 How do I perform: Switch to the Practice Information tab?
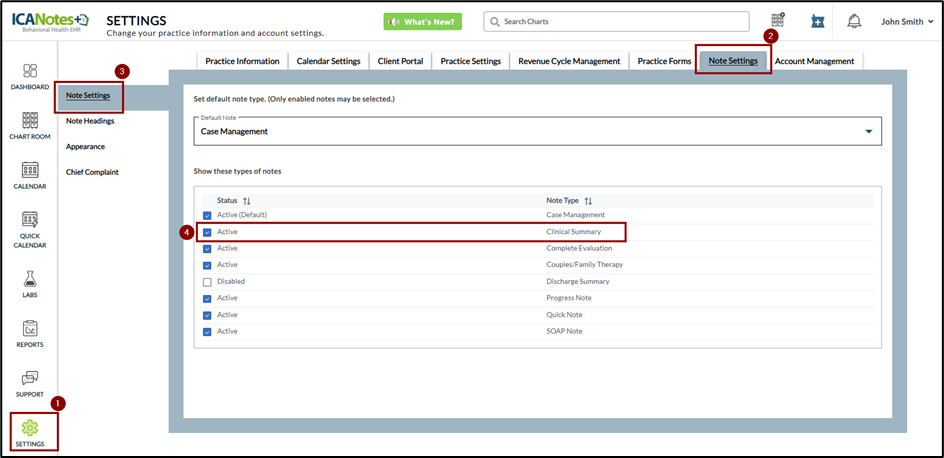[242, 61]
